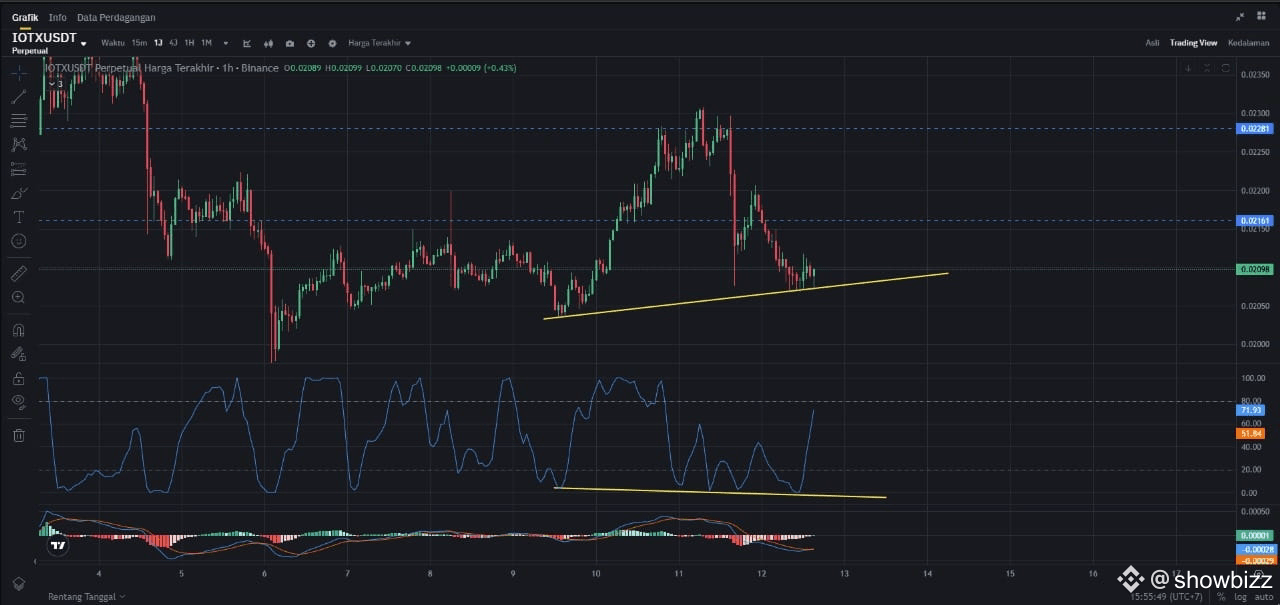This screenshot has height=605, width=1280.
Task: Activate the zoom in magnifier tool
Action: click(18, 297)
